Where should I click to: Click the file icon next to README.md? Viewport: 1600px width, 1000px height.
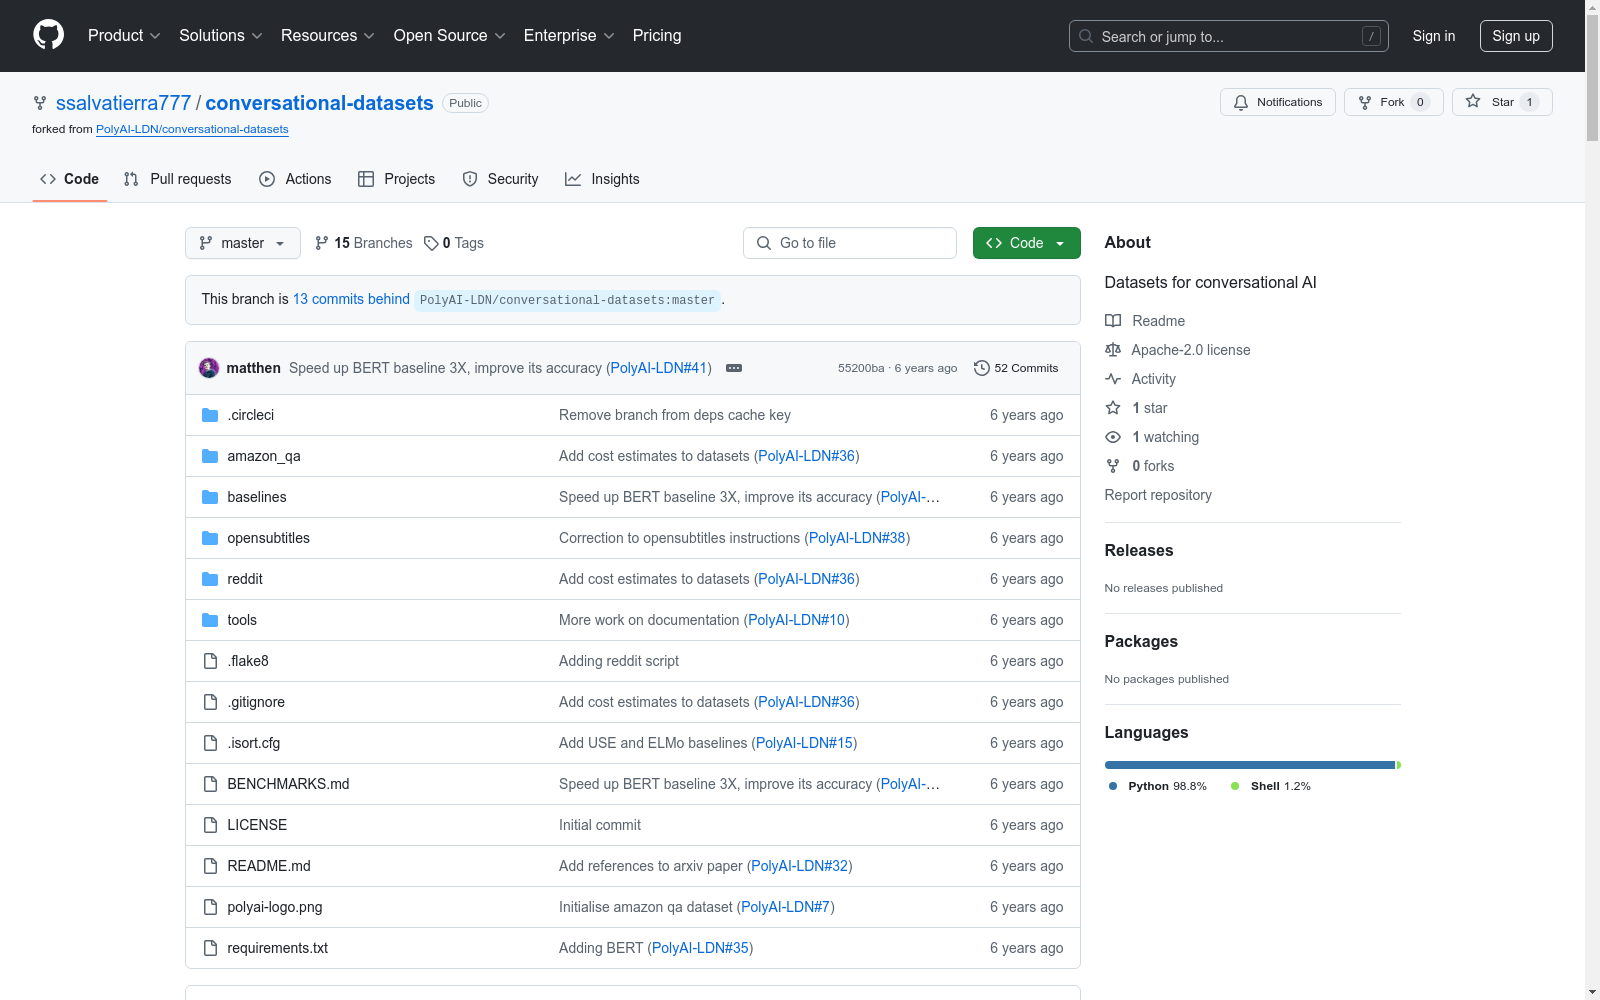(210, 866)
